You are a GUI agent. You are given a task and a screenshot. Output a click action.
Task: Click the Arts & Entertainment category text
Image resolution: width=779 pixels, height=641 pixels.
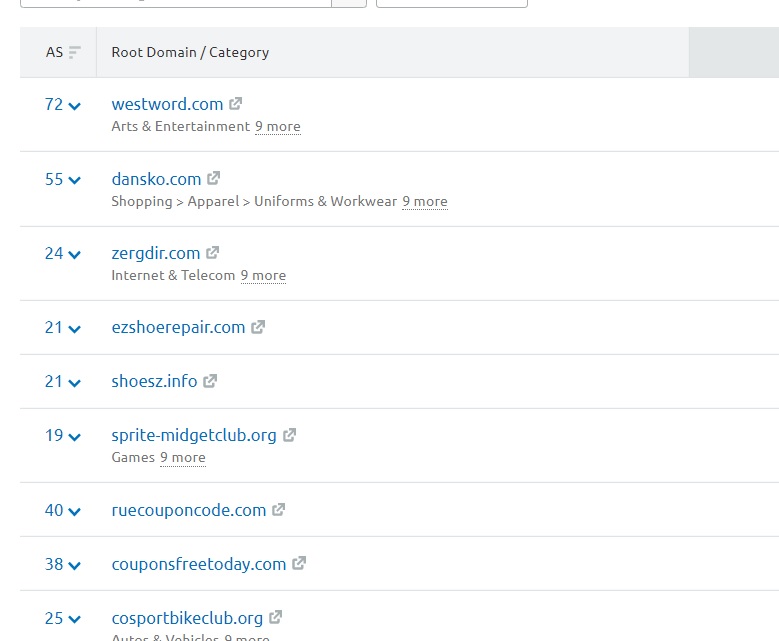point(181,126)
